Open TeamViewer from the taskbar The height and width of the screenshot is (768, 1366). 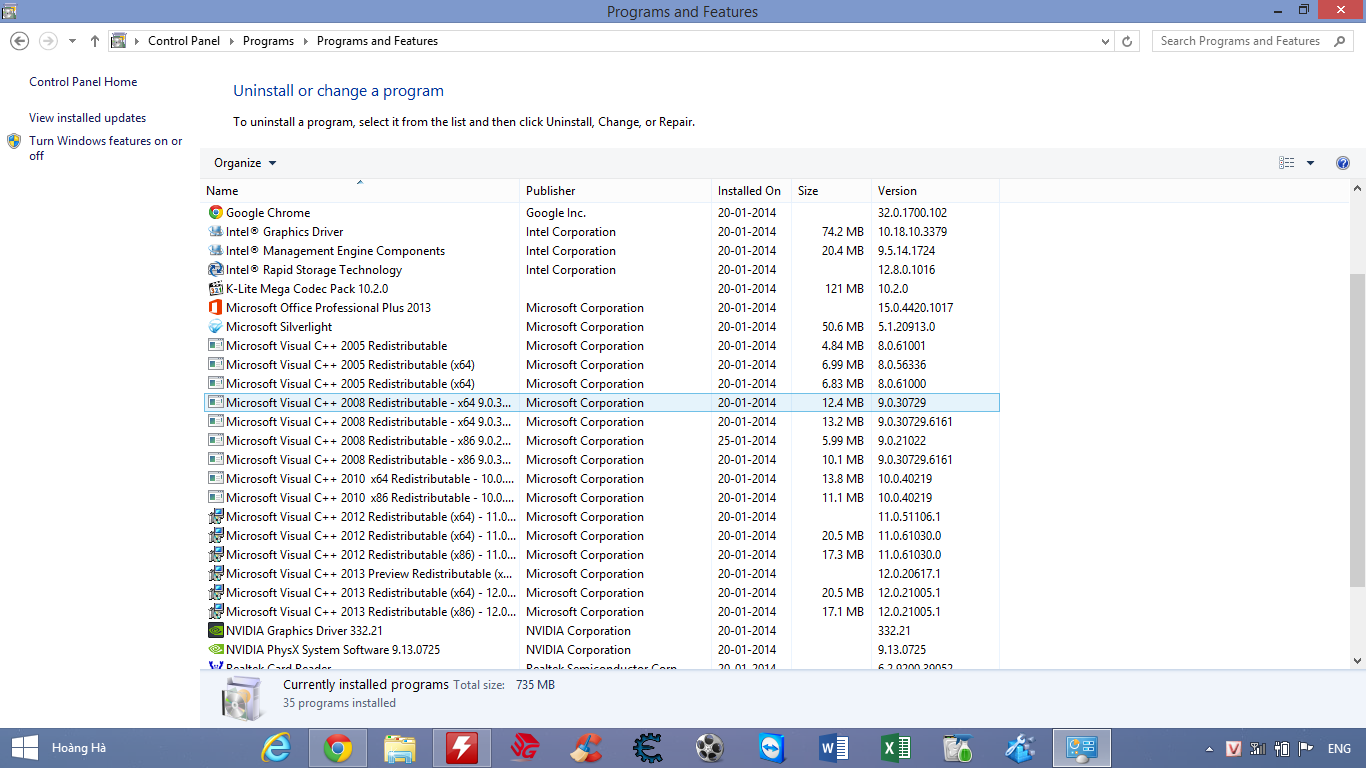(x=772, y=748)
